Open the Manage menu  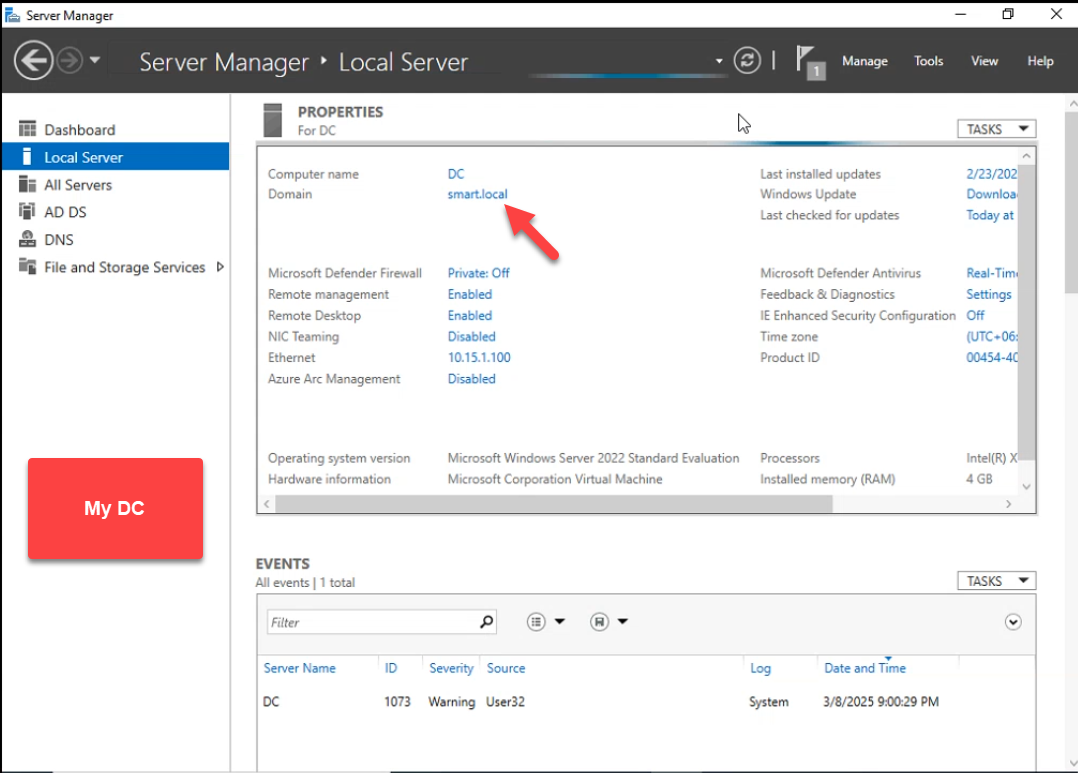[865, 61]
